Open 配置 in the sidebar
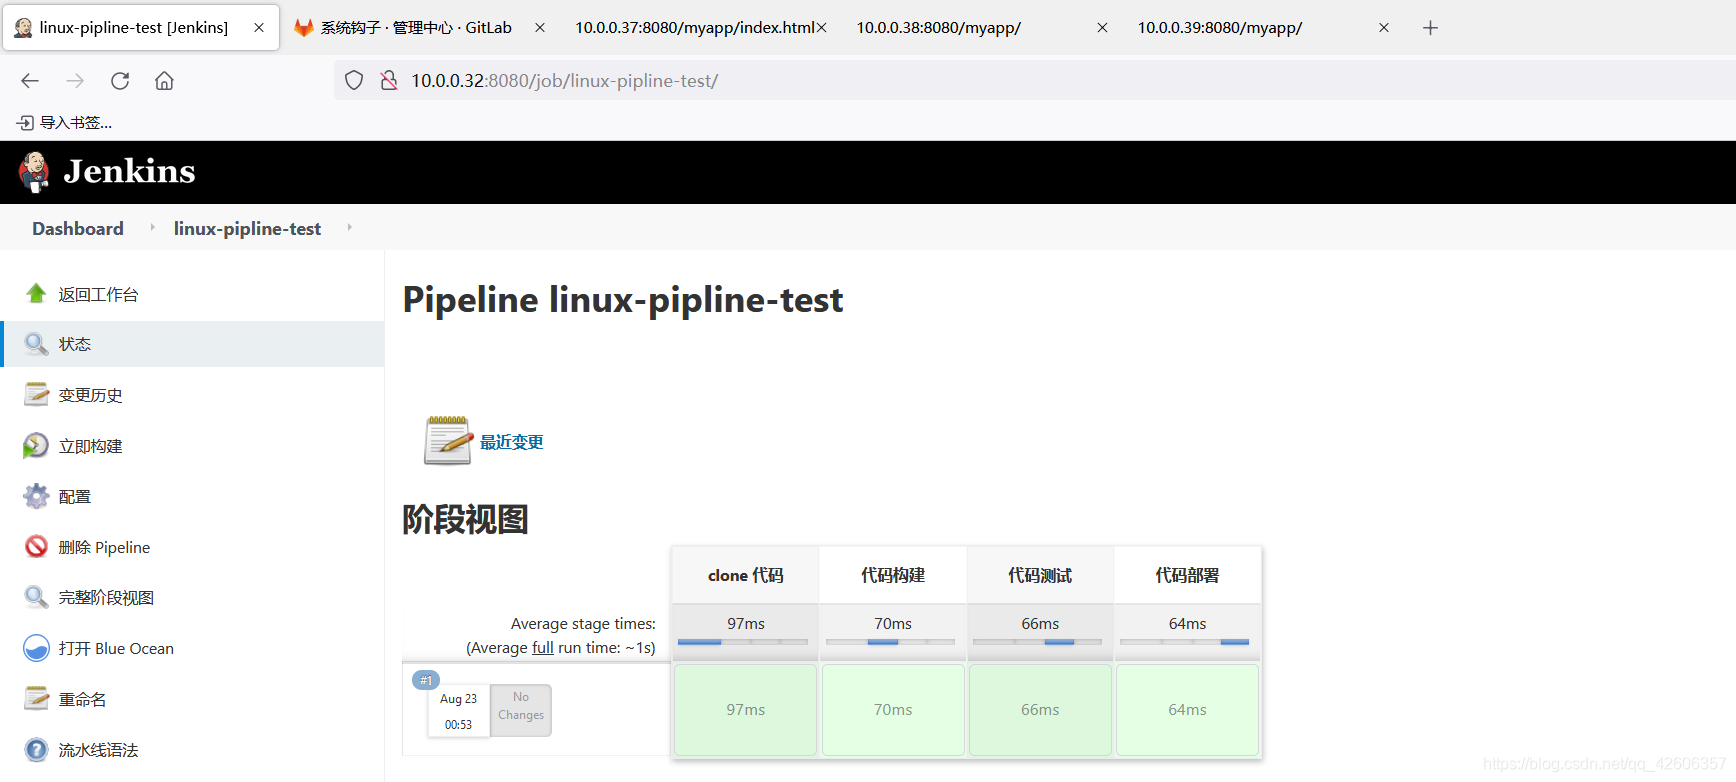The width and height of the screenshot is (1736, 782). (x=75, y=496)
